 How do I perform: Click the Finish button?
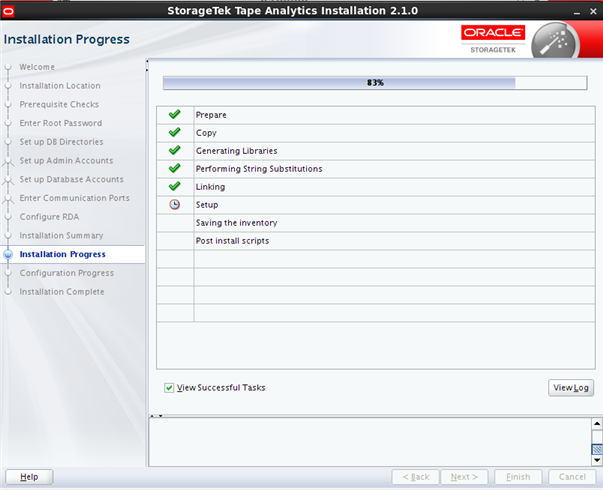[x=518, y=477]
